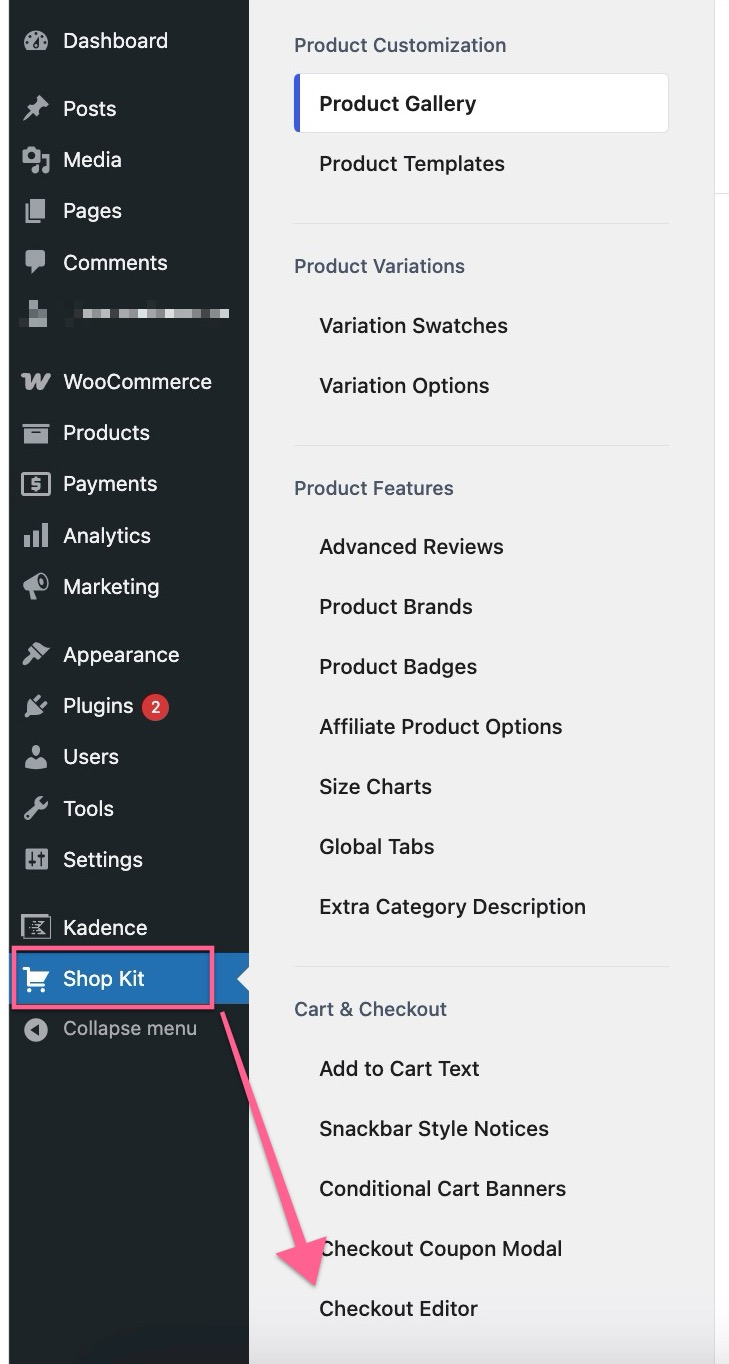Click the Shop Kit cart icon
The height and width of the screenshot is (1364, 729).
(x=36, y=980)
